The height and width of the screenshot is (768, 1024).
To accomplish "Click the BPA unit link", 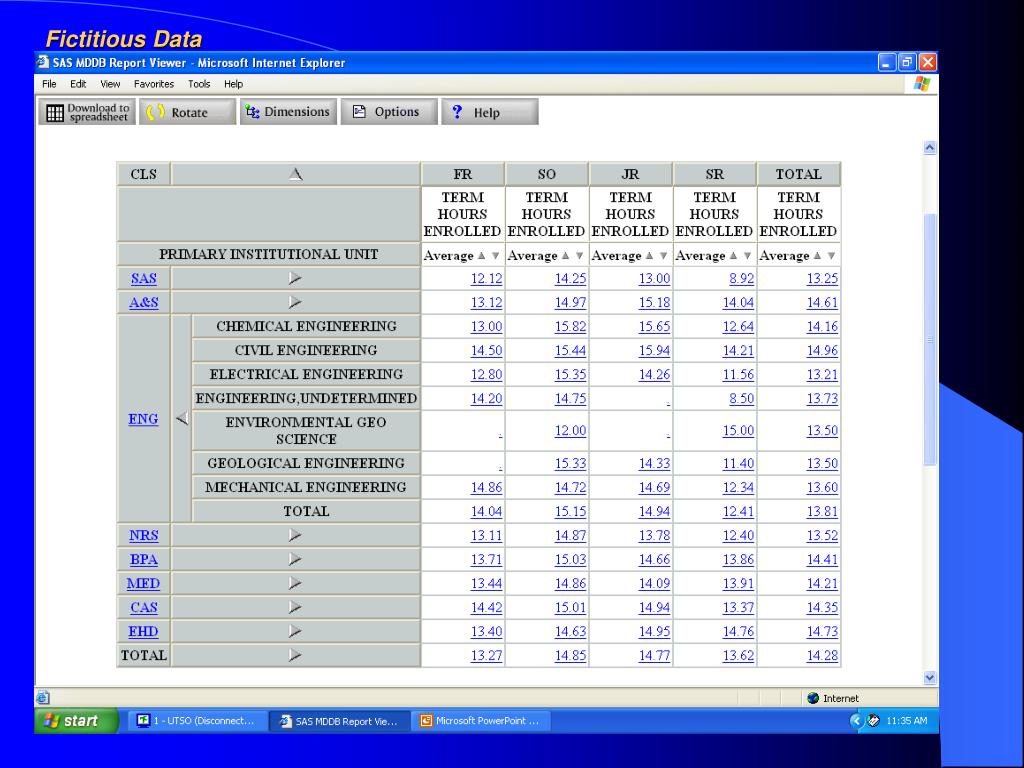I will coord(144,560).
